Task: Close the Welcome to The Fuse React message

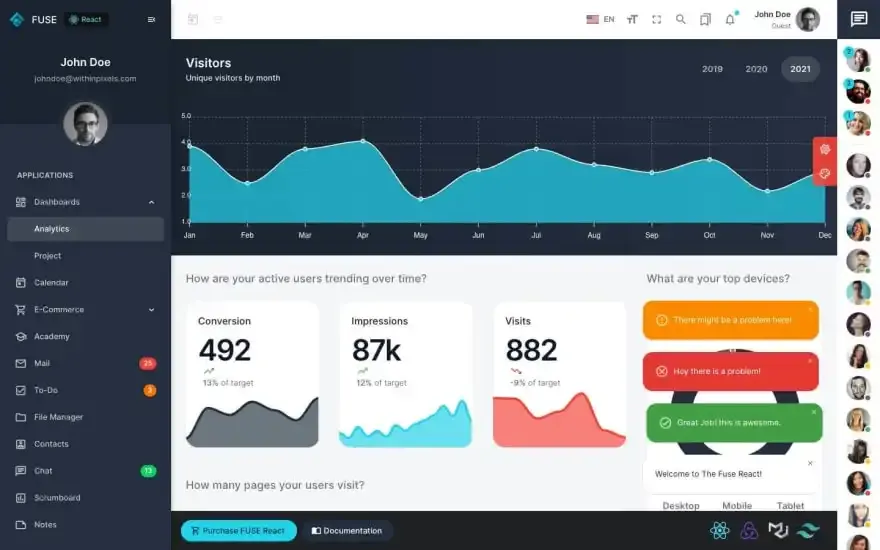Action: pyautogui.click(x=810, y=463)
